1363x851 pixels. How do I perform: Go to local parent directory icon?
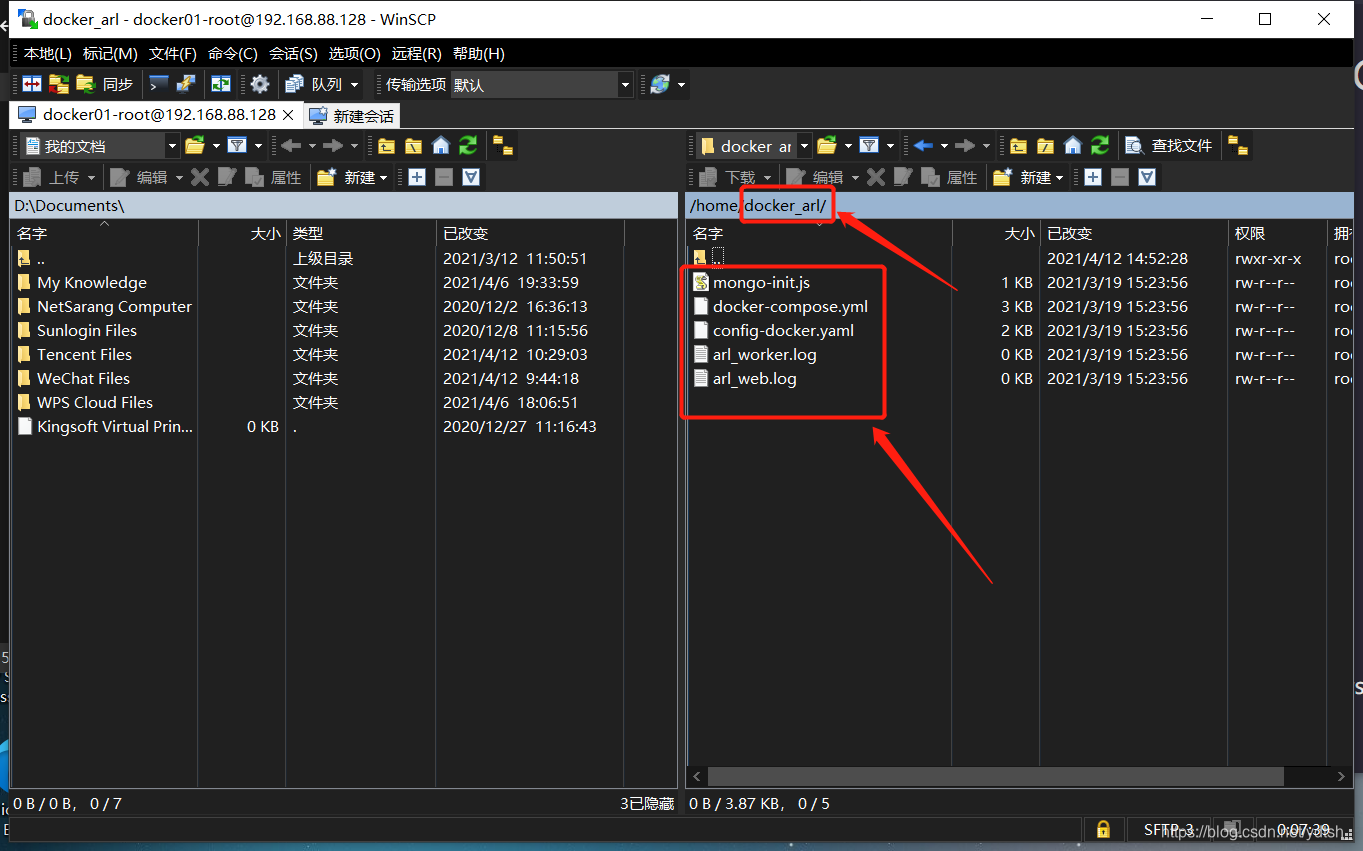(x=386, y=146)
